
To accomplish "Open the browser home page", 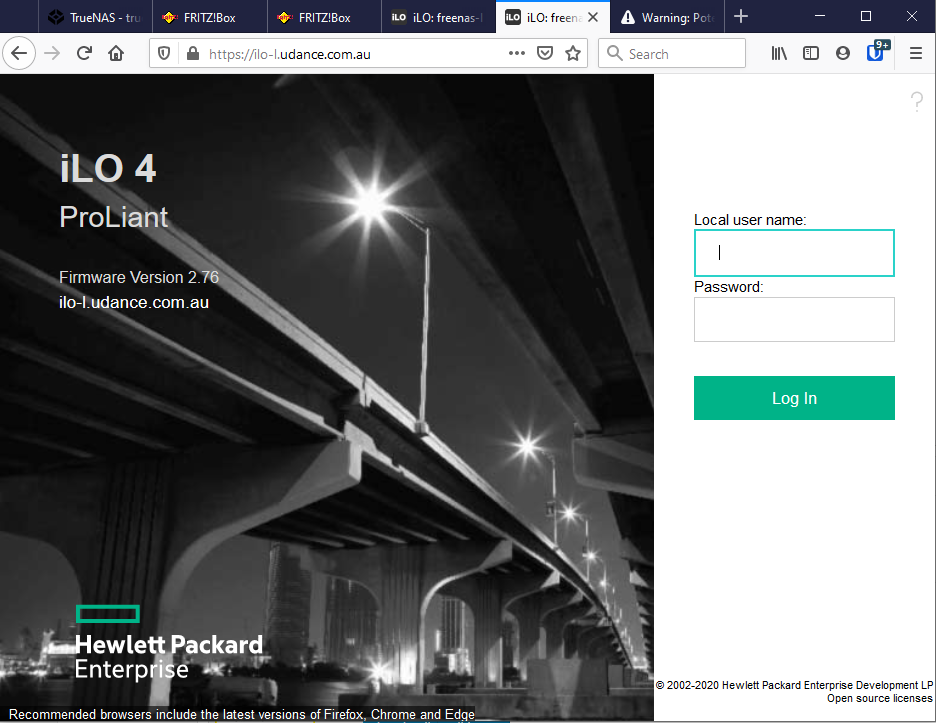I will tap(116, 54).
